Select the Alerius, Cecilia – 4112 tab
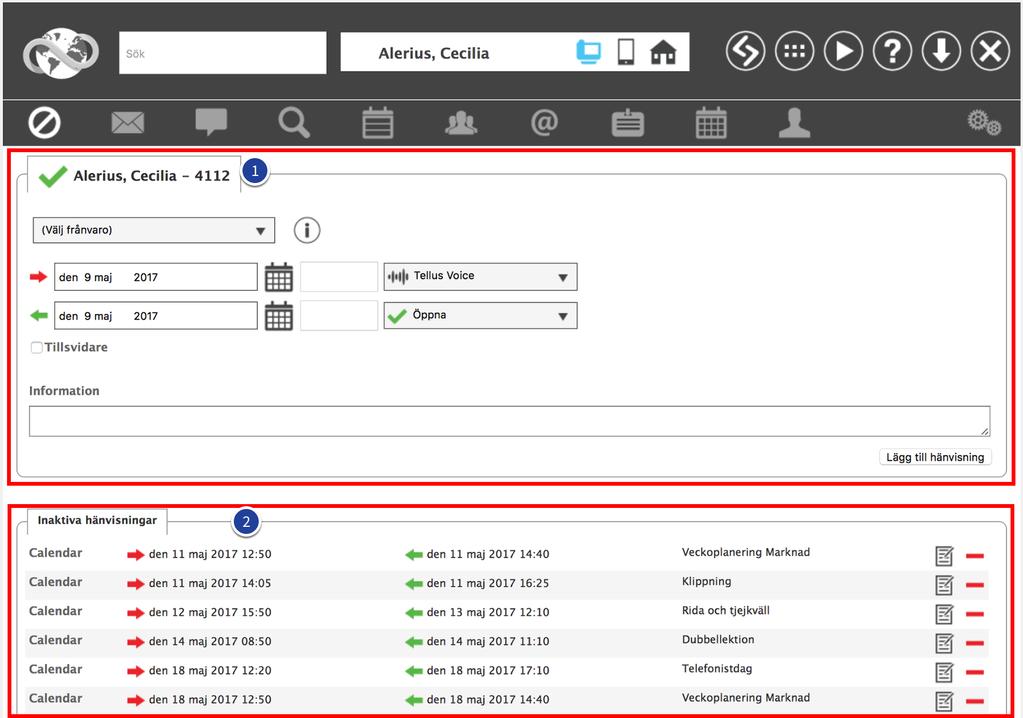This screenshot has height=718, width=1023. 134,175
